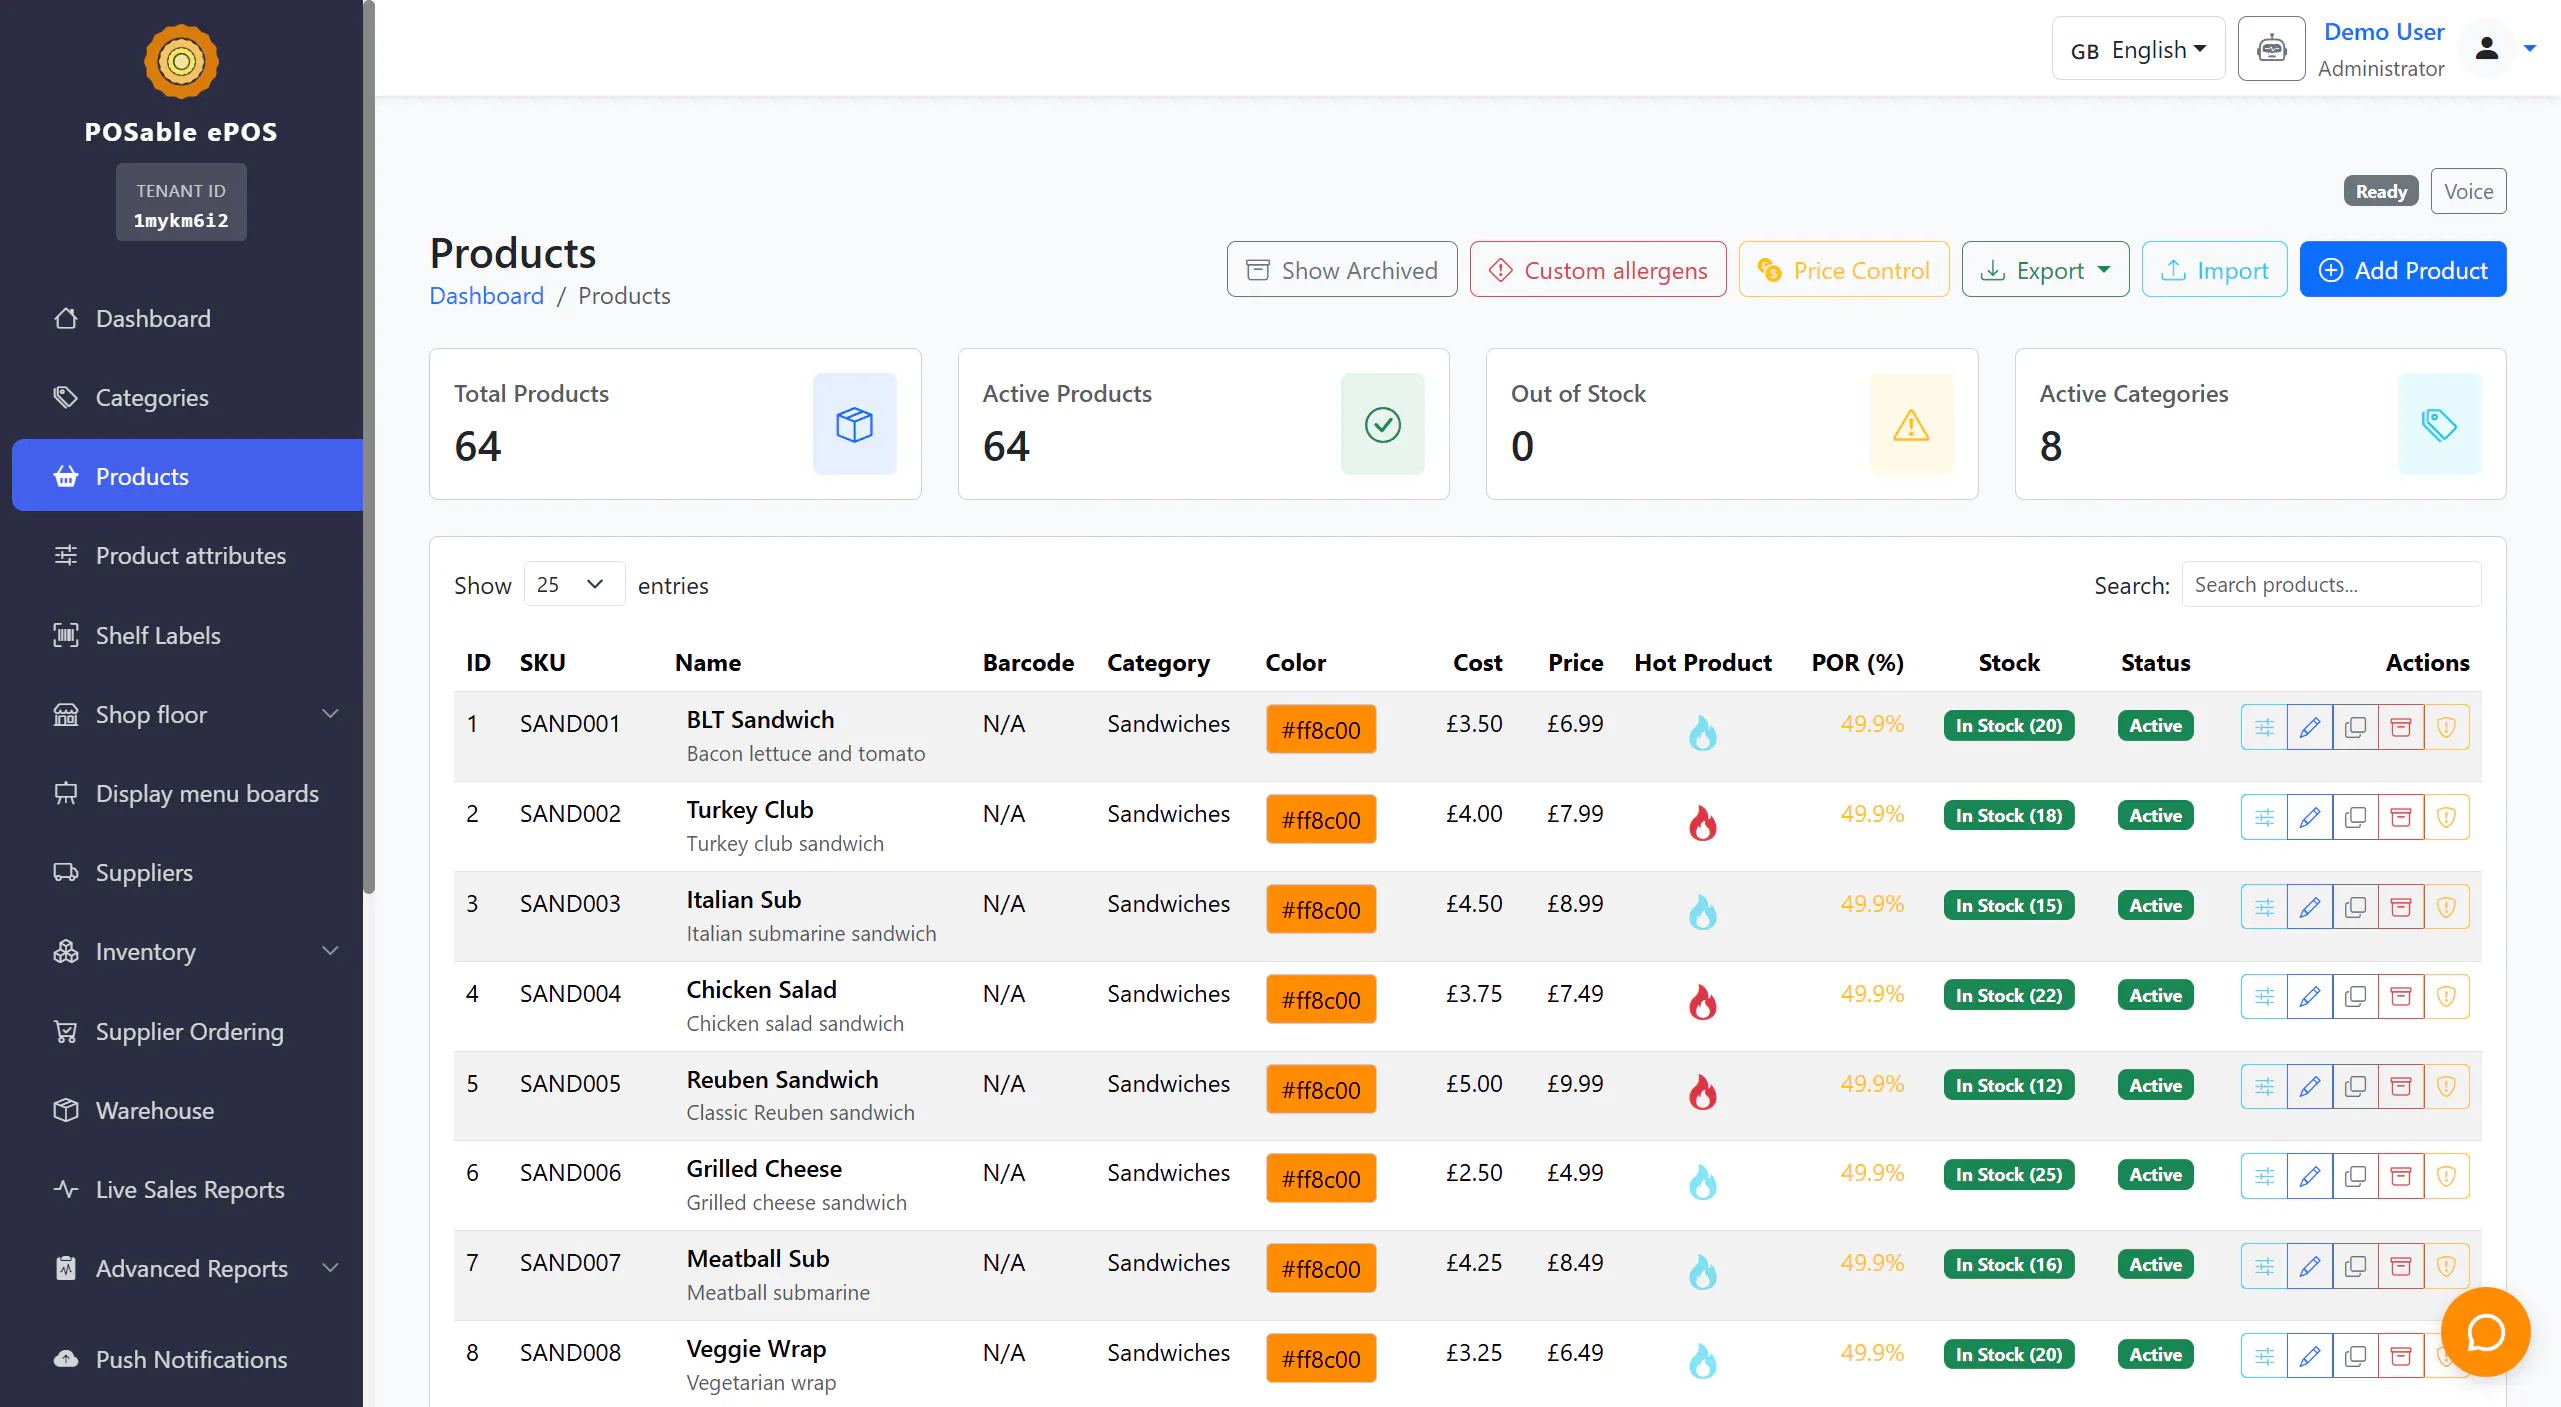Viewport: 2561px width, 1407px height.
Task: Click into the Search products field
Action: [x=2330, y=584]
